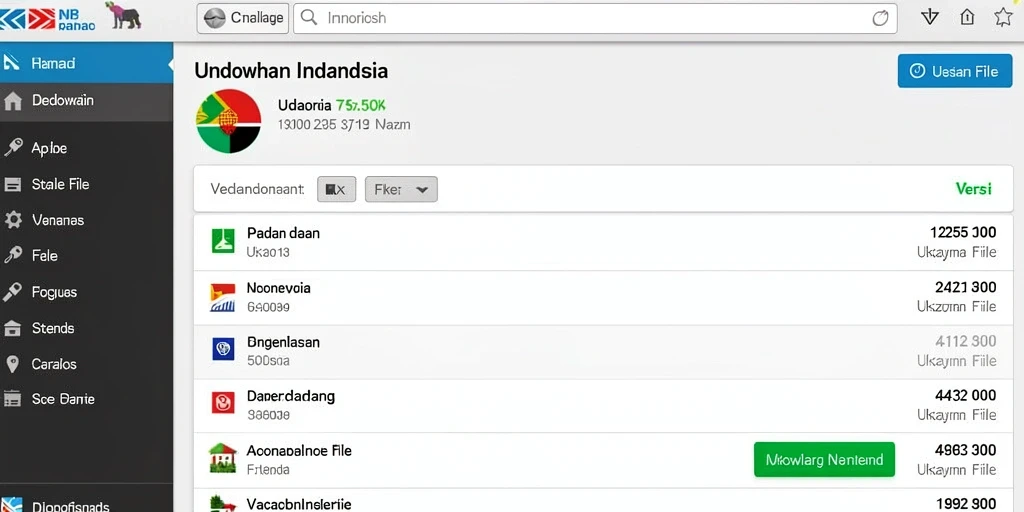Click the gear icon beside Venanas
This screenshot has height=512, width=1024.
(x=13, y=220)
